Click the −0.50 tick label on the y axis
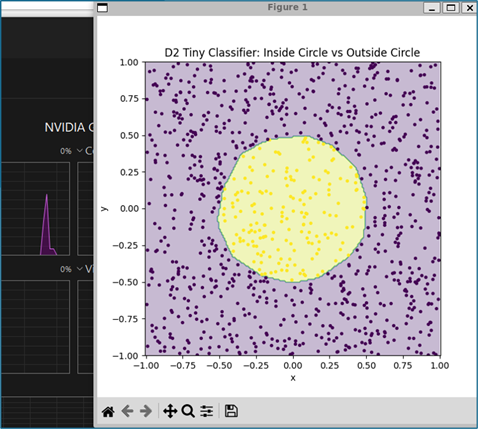The width and height of the screenshot is (478, 429). tap(126, 282)
